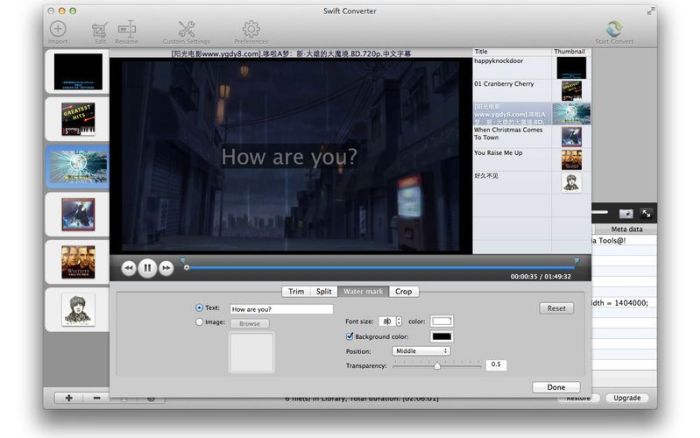Screen dimensions: 700x438
Task: Click the Transparency slider handle
Action: click(437, 365)
